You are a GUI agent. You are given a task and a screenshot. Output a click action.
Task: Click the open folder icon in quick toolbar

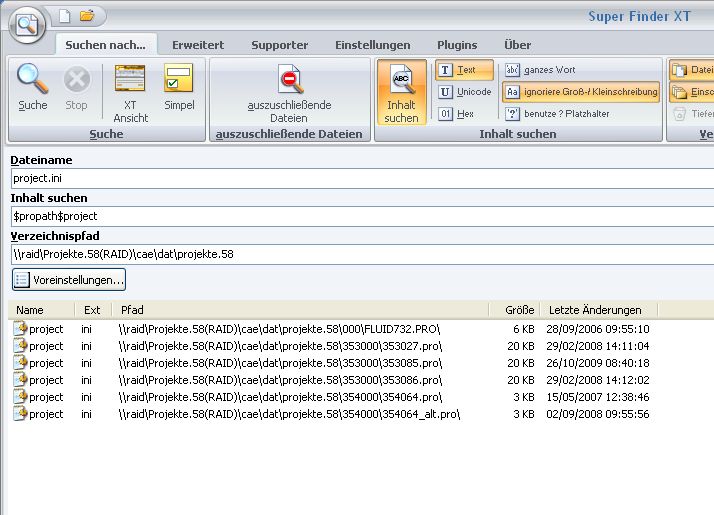click(x=87, y=16)
